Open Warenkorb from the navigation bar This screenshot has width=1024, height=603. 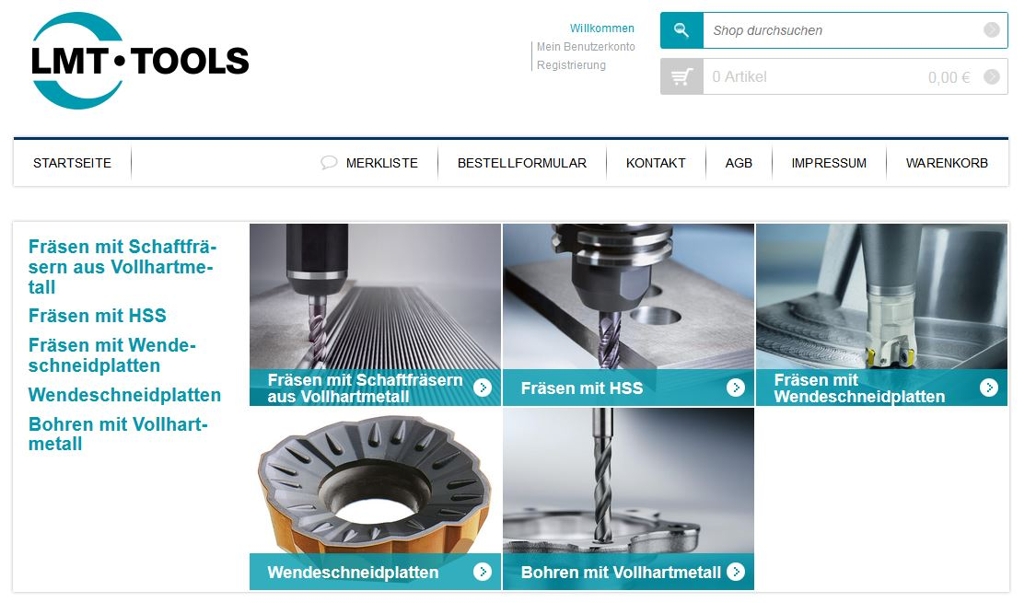click(946, 163)
